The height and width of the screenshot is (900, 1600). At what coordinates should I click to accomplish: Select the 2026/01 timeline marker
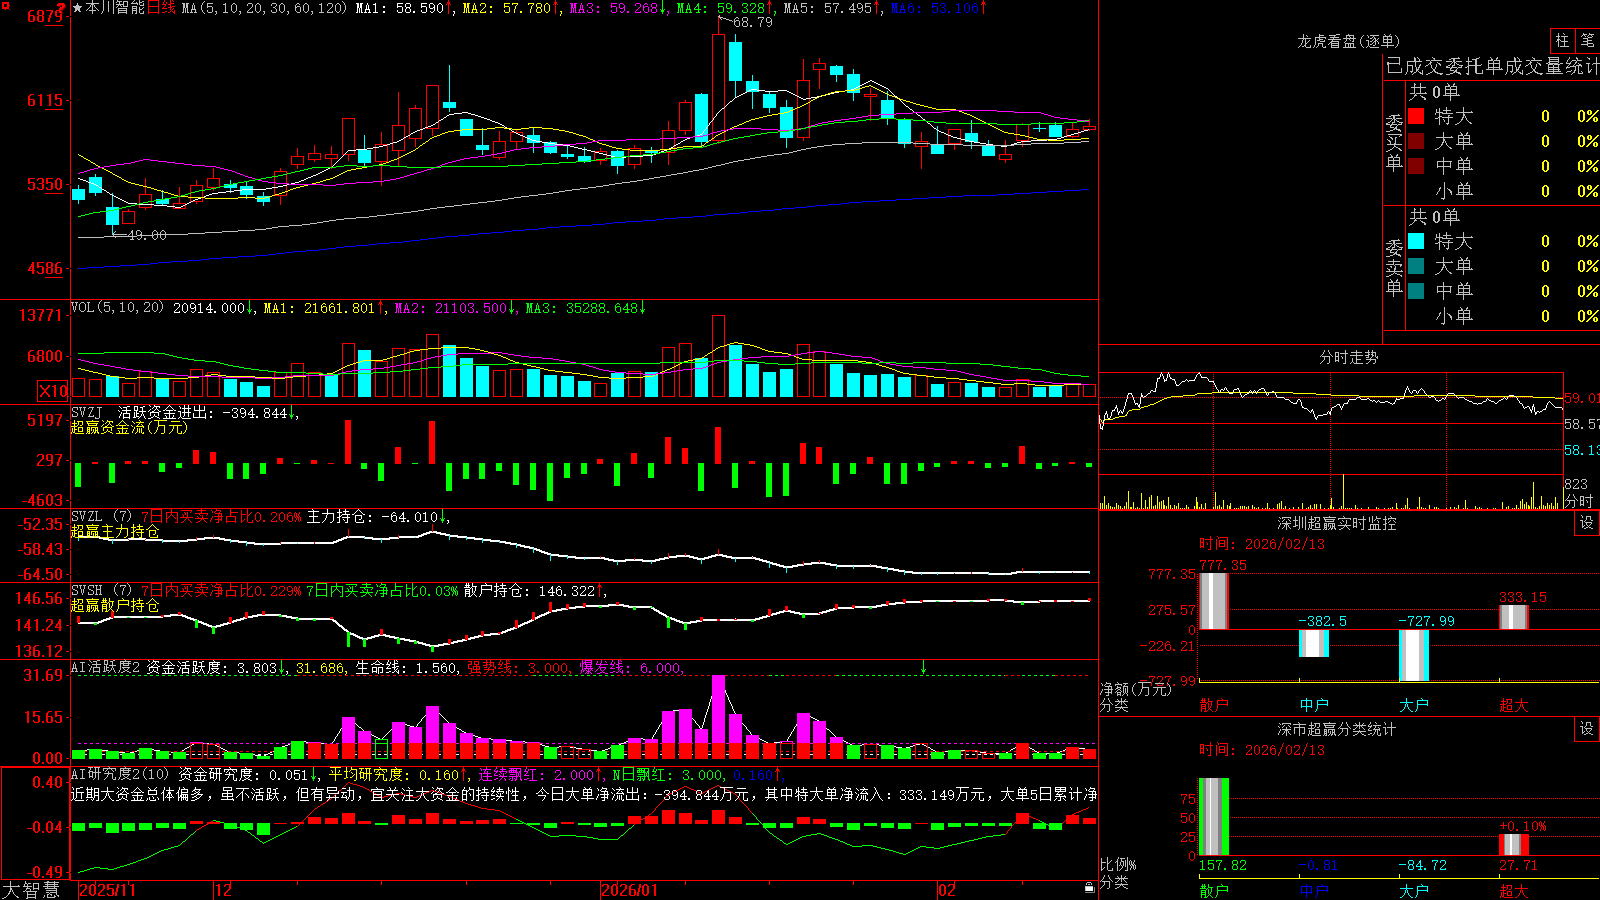click(629, 890)
